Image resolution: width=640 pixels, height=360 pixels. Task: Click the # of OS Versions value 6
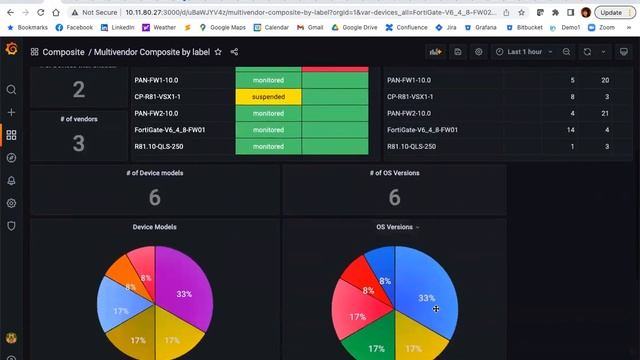click(394, 198)
